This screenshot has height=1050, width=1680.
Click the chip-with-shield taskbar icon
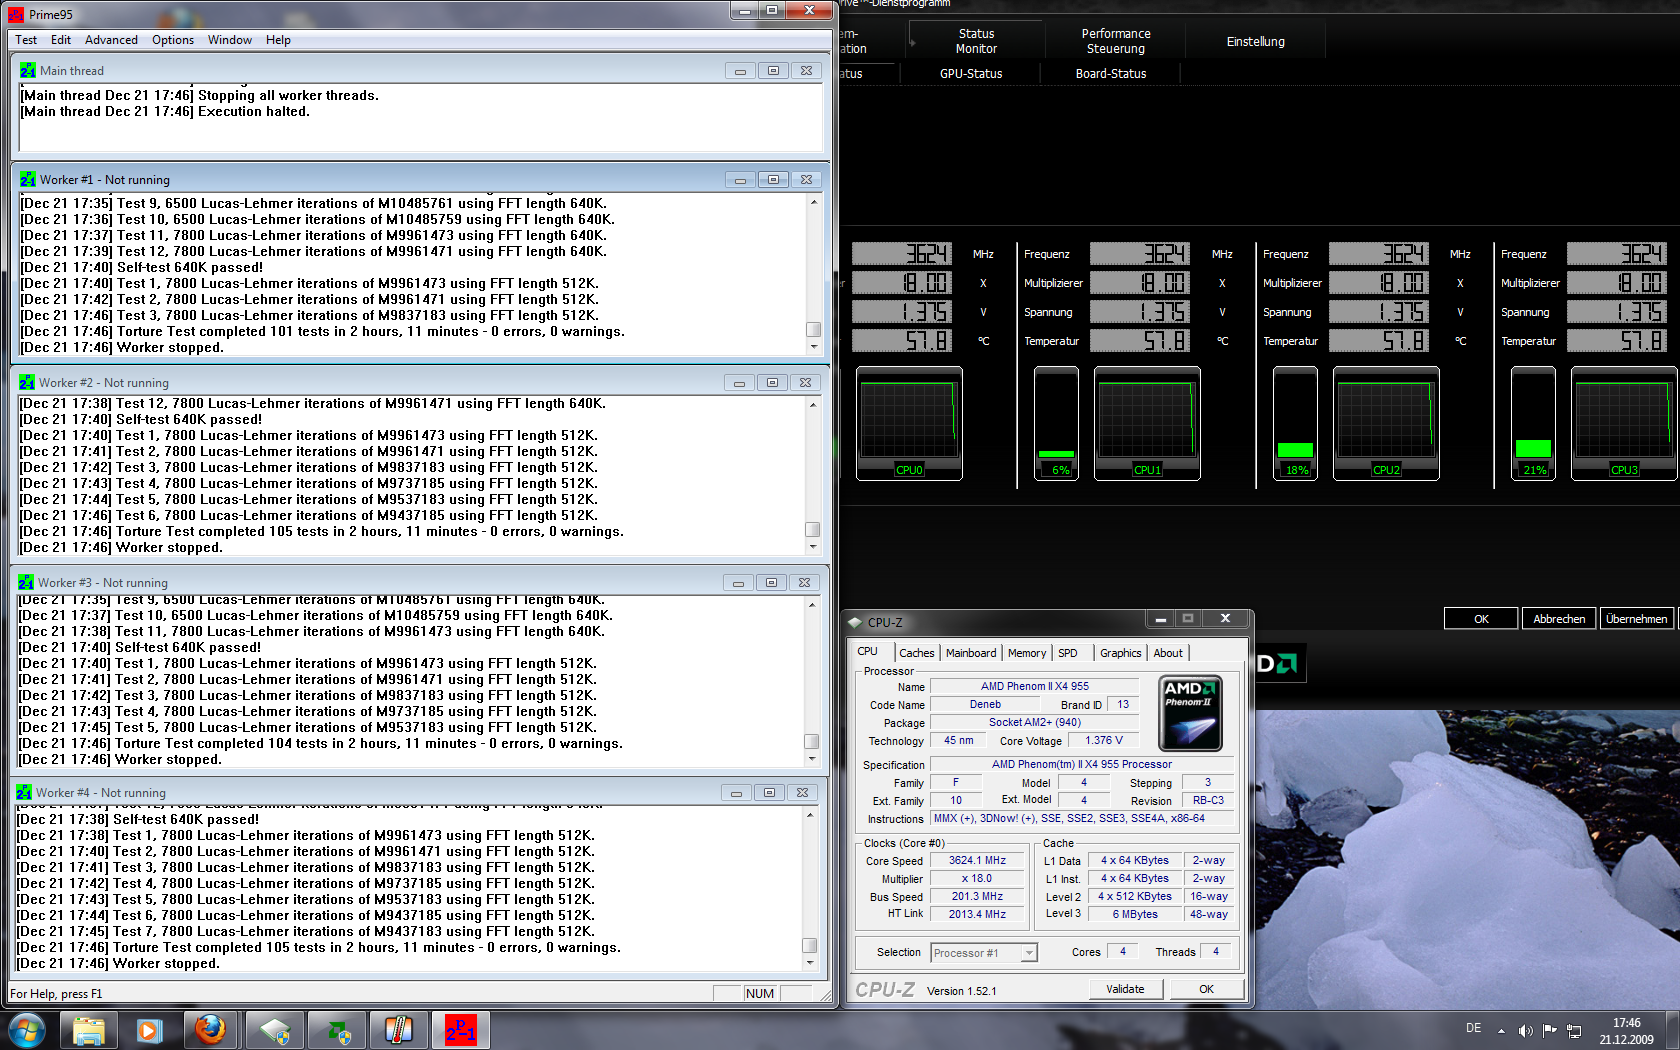(275, 1030)
